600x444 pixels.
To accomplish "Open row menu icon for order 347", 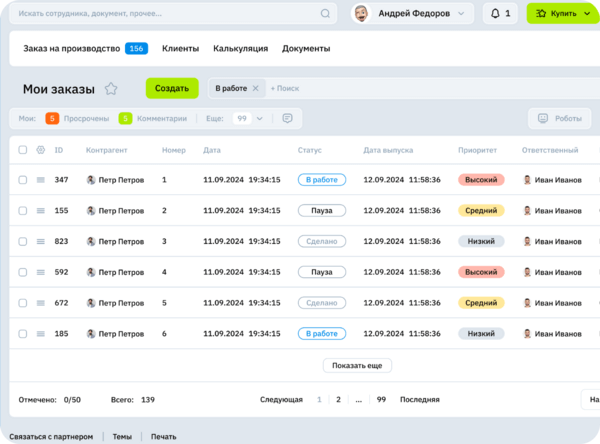I will 41,180.
